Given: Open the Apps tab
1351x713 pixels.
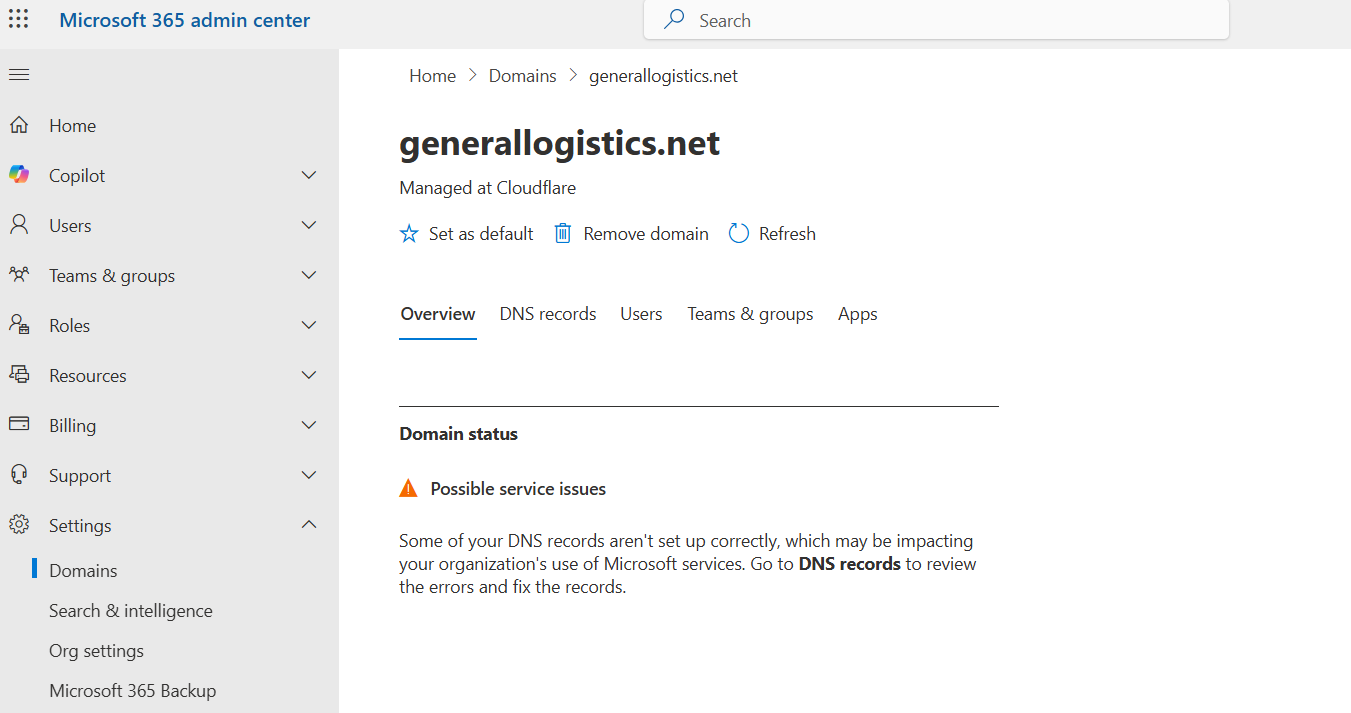Looking at the screenshot, I should click(x=858, y=314).
